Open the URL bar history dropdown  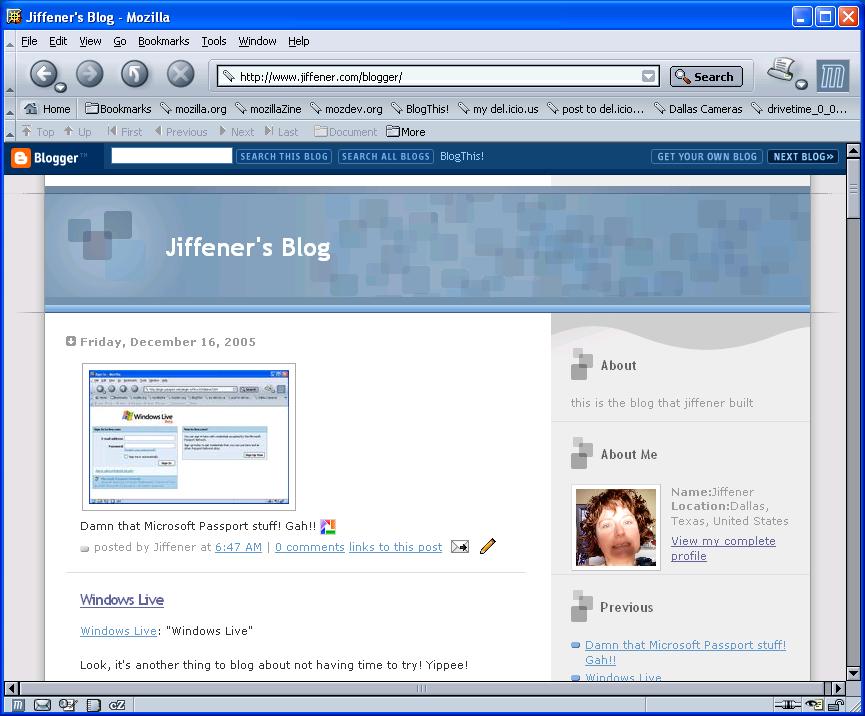click(x=649, y=76)
